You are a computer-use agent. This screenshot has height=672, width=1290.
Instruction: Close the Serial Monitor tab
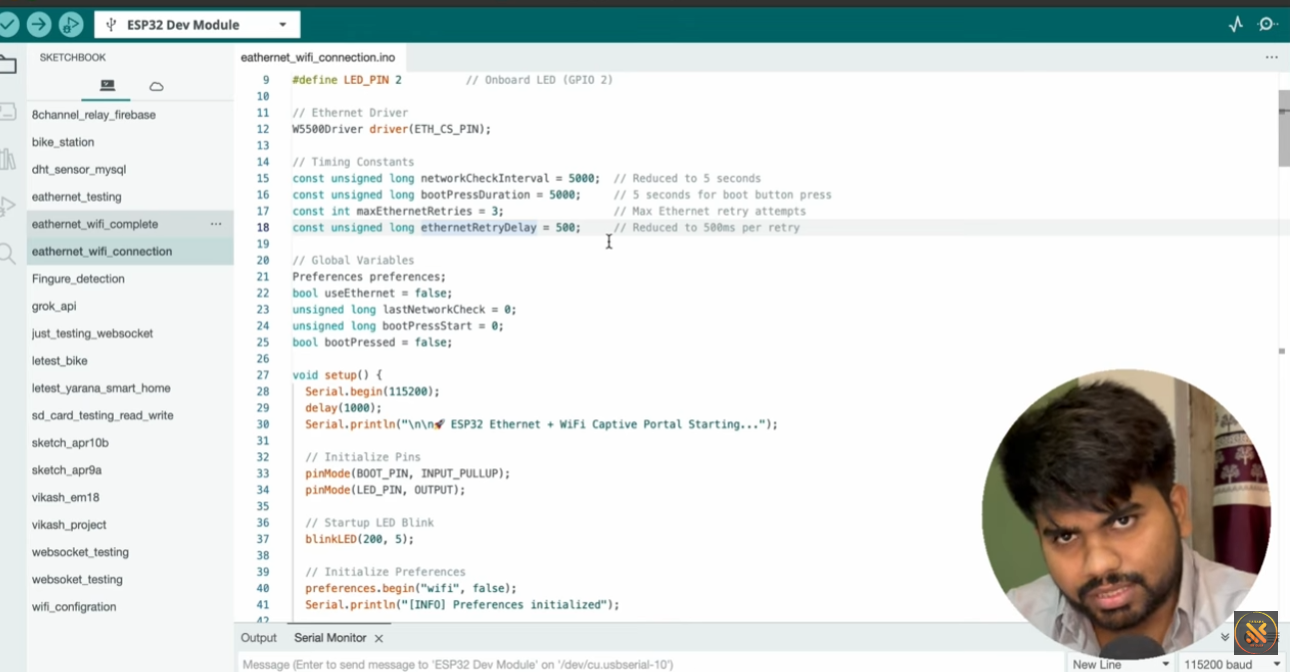click(379, 638)
